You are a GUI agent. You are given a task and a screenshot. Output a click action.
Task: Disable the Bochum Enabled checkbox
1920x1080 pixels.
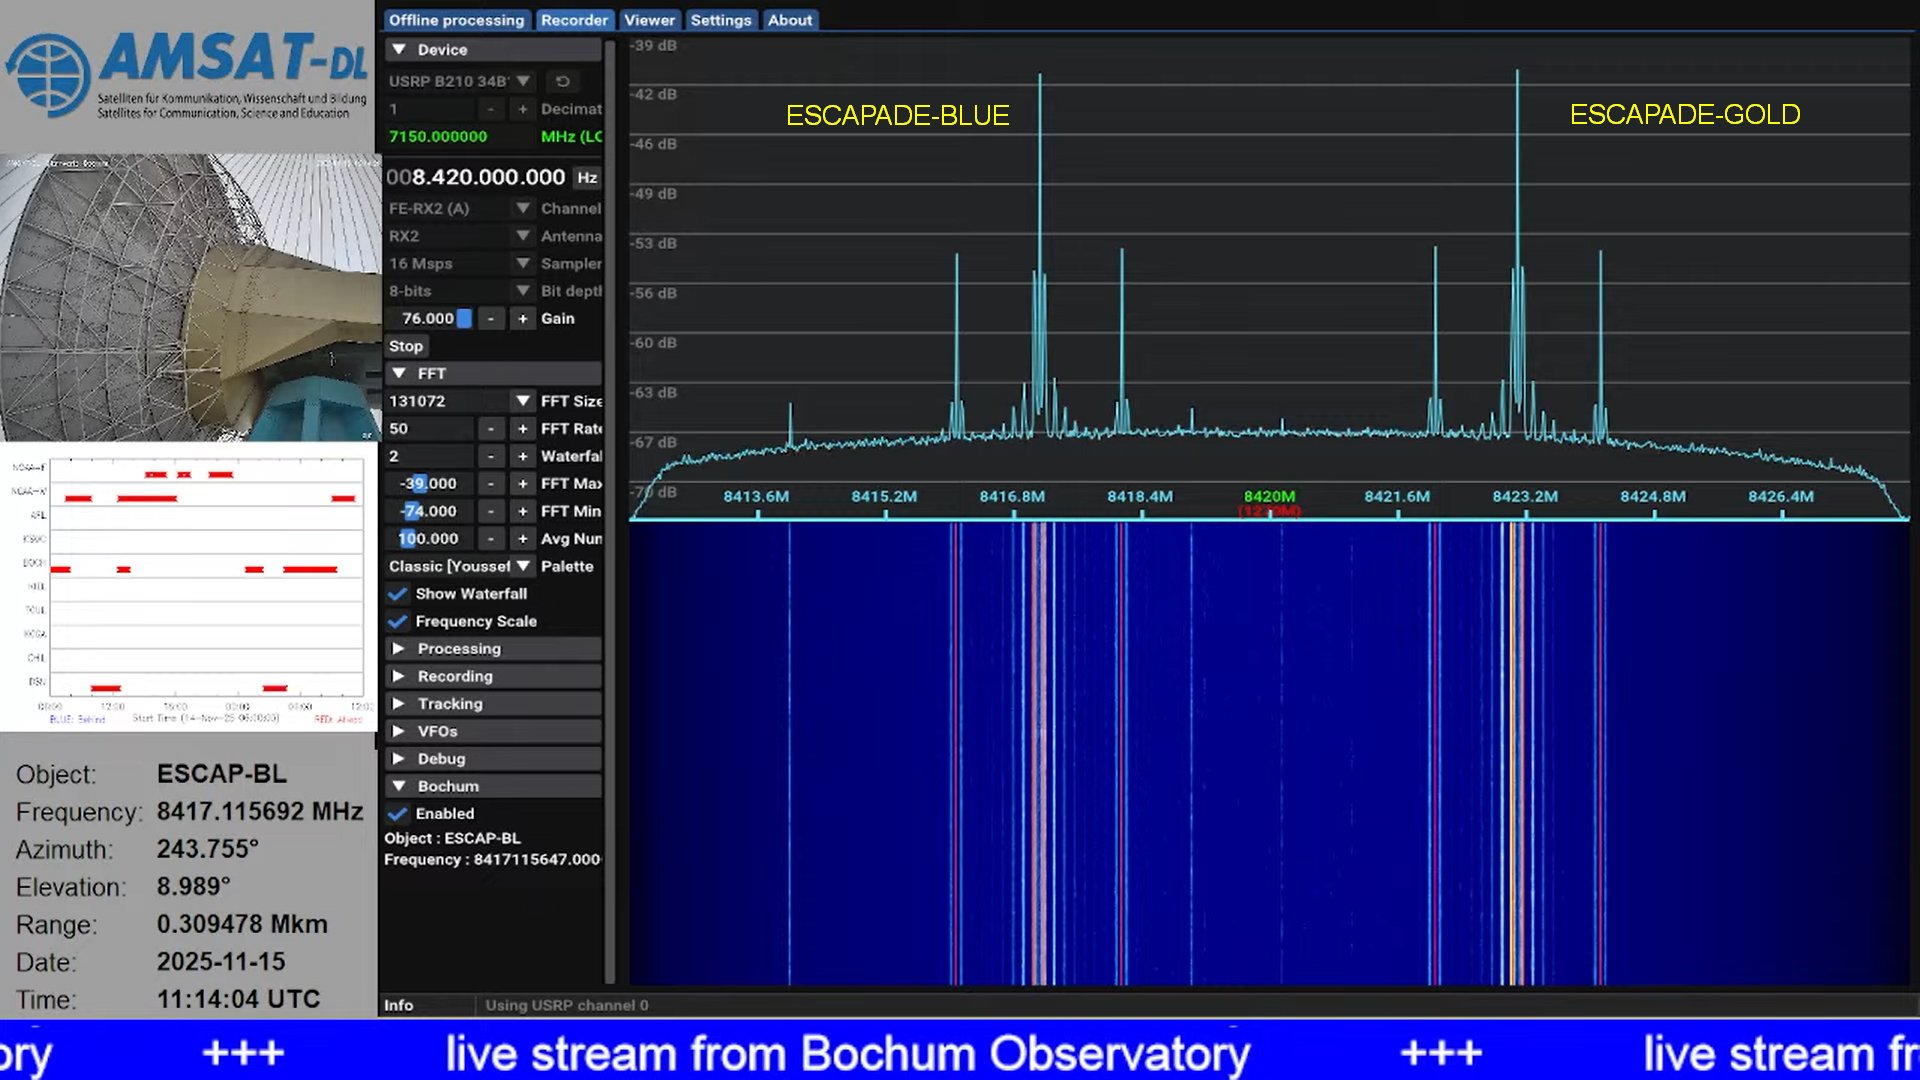[x=398, y=813]
